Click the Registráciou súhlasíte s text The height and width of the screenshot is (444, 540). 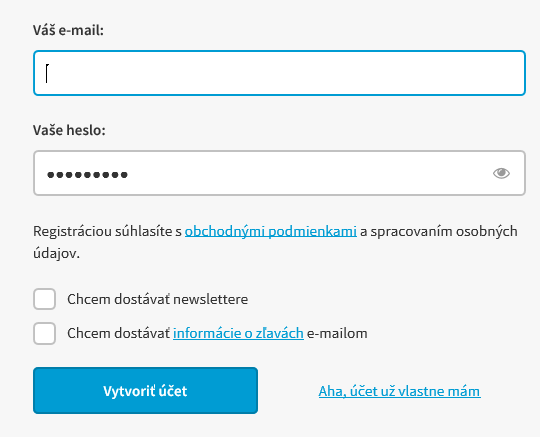pyautogui.click(x=107, y=231)
